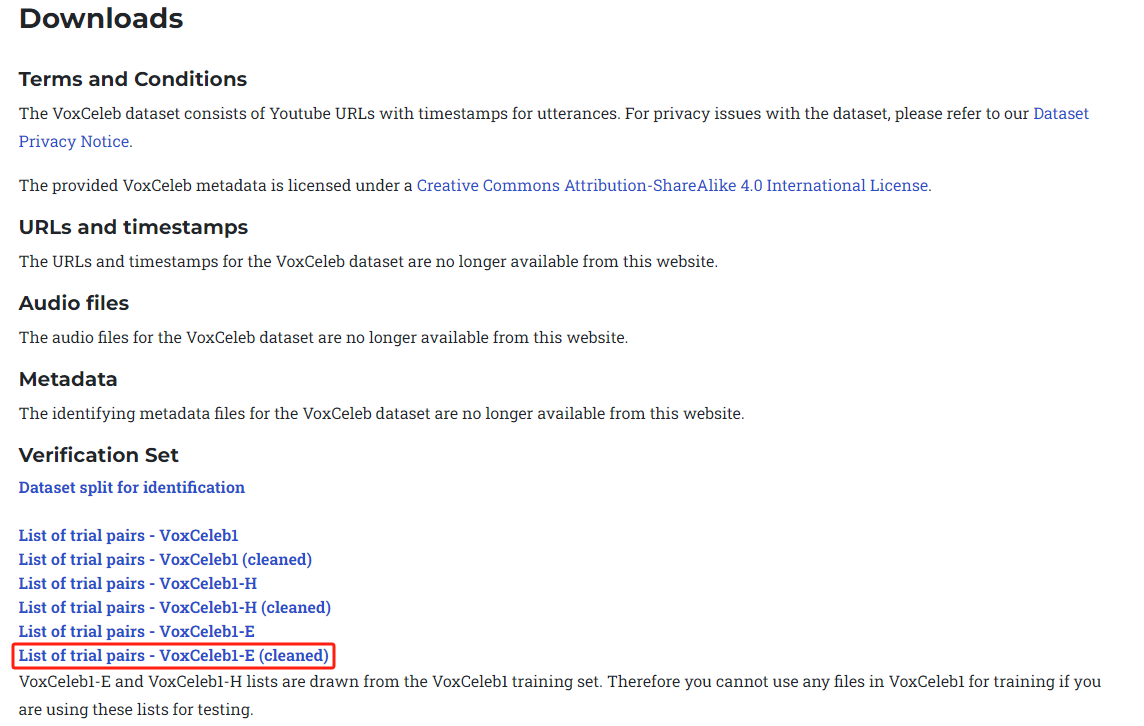The image size is (1144, 726).
Task: Click the sentence about URLs and timestamps availability
Action: (x=368, y=262)
